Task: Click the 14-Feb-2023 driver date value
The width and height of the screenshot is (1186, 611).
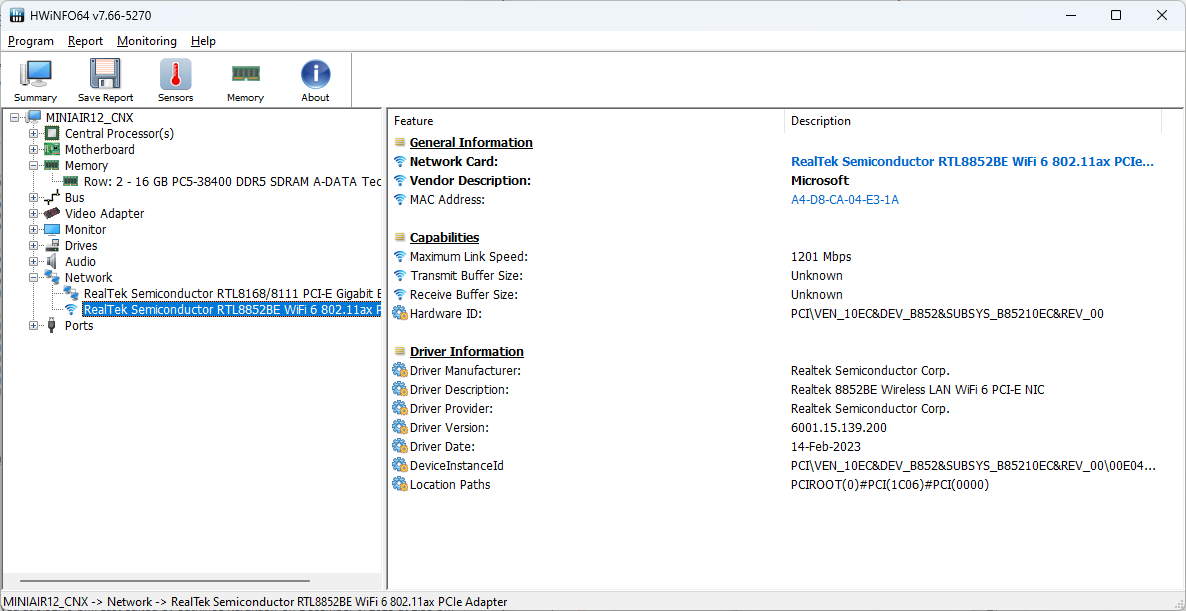Action: point(826,446)
